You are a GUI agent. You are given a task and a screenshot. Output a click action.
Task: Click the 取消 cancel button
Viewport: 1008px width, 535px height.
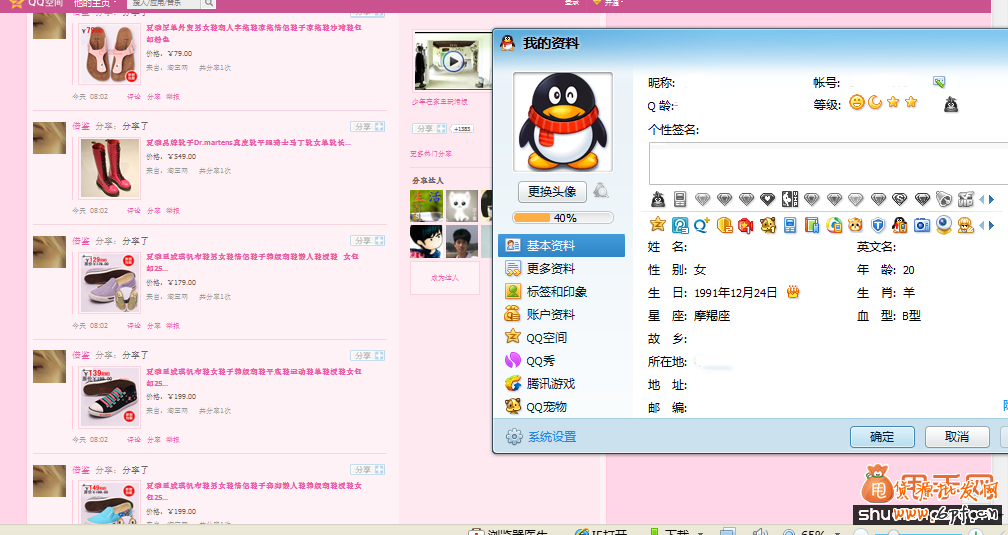coord(956,437)
